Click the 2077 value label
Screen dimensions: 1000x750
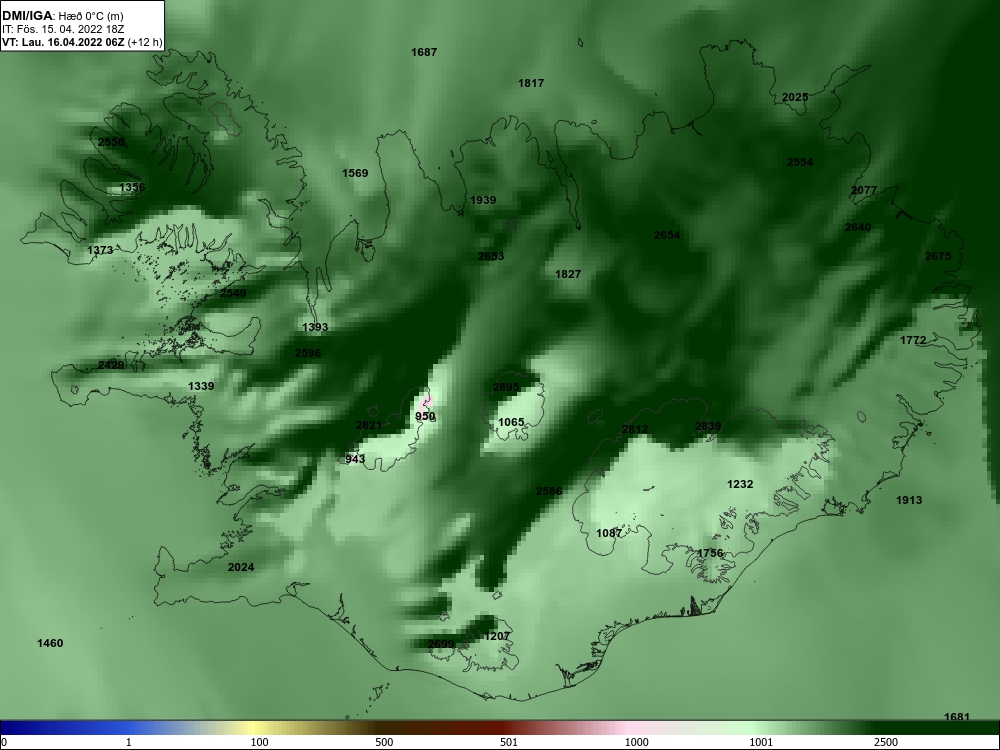(x=864, y=190)
